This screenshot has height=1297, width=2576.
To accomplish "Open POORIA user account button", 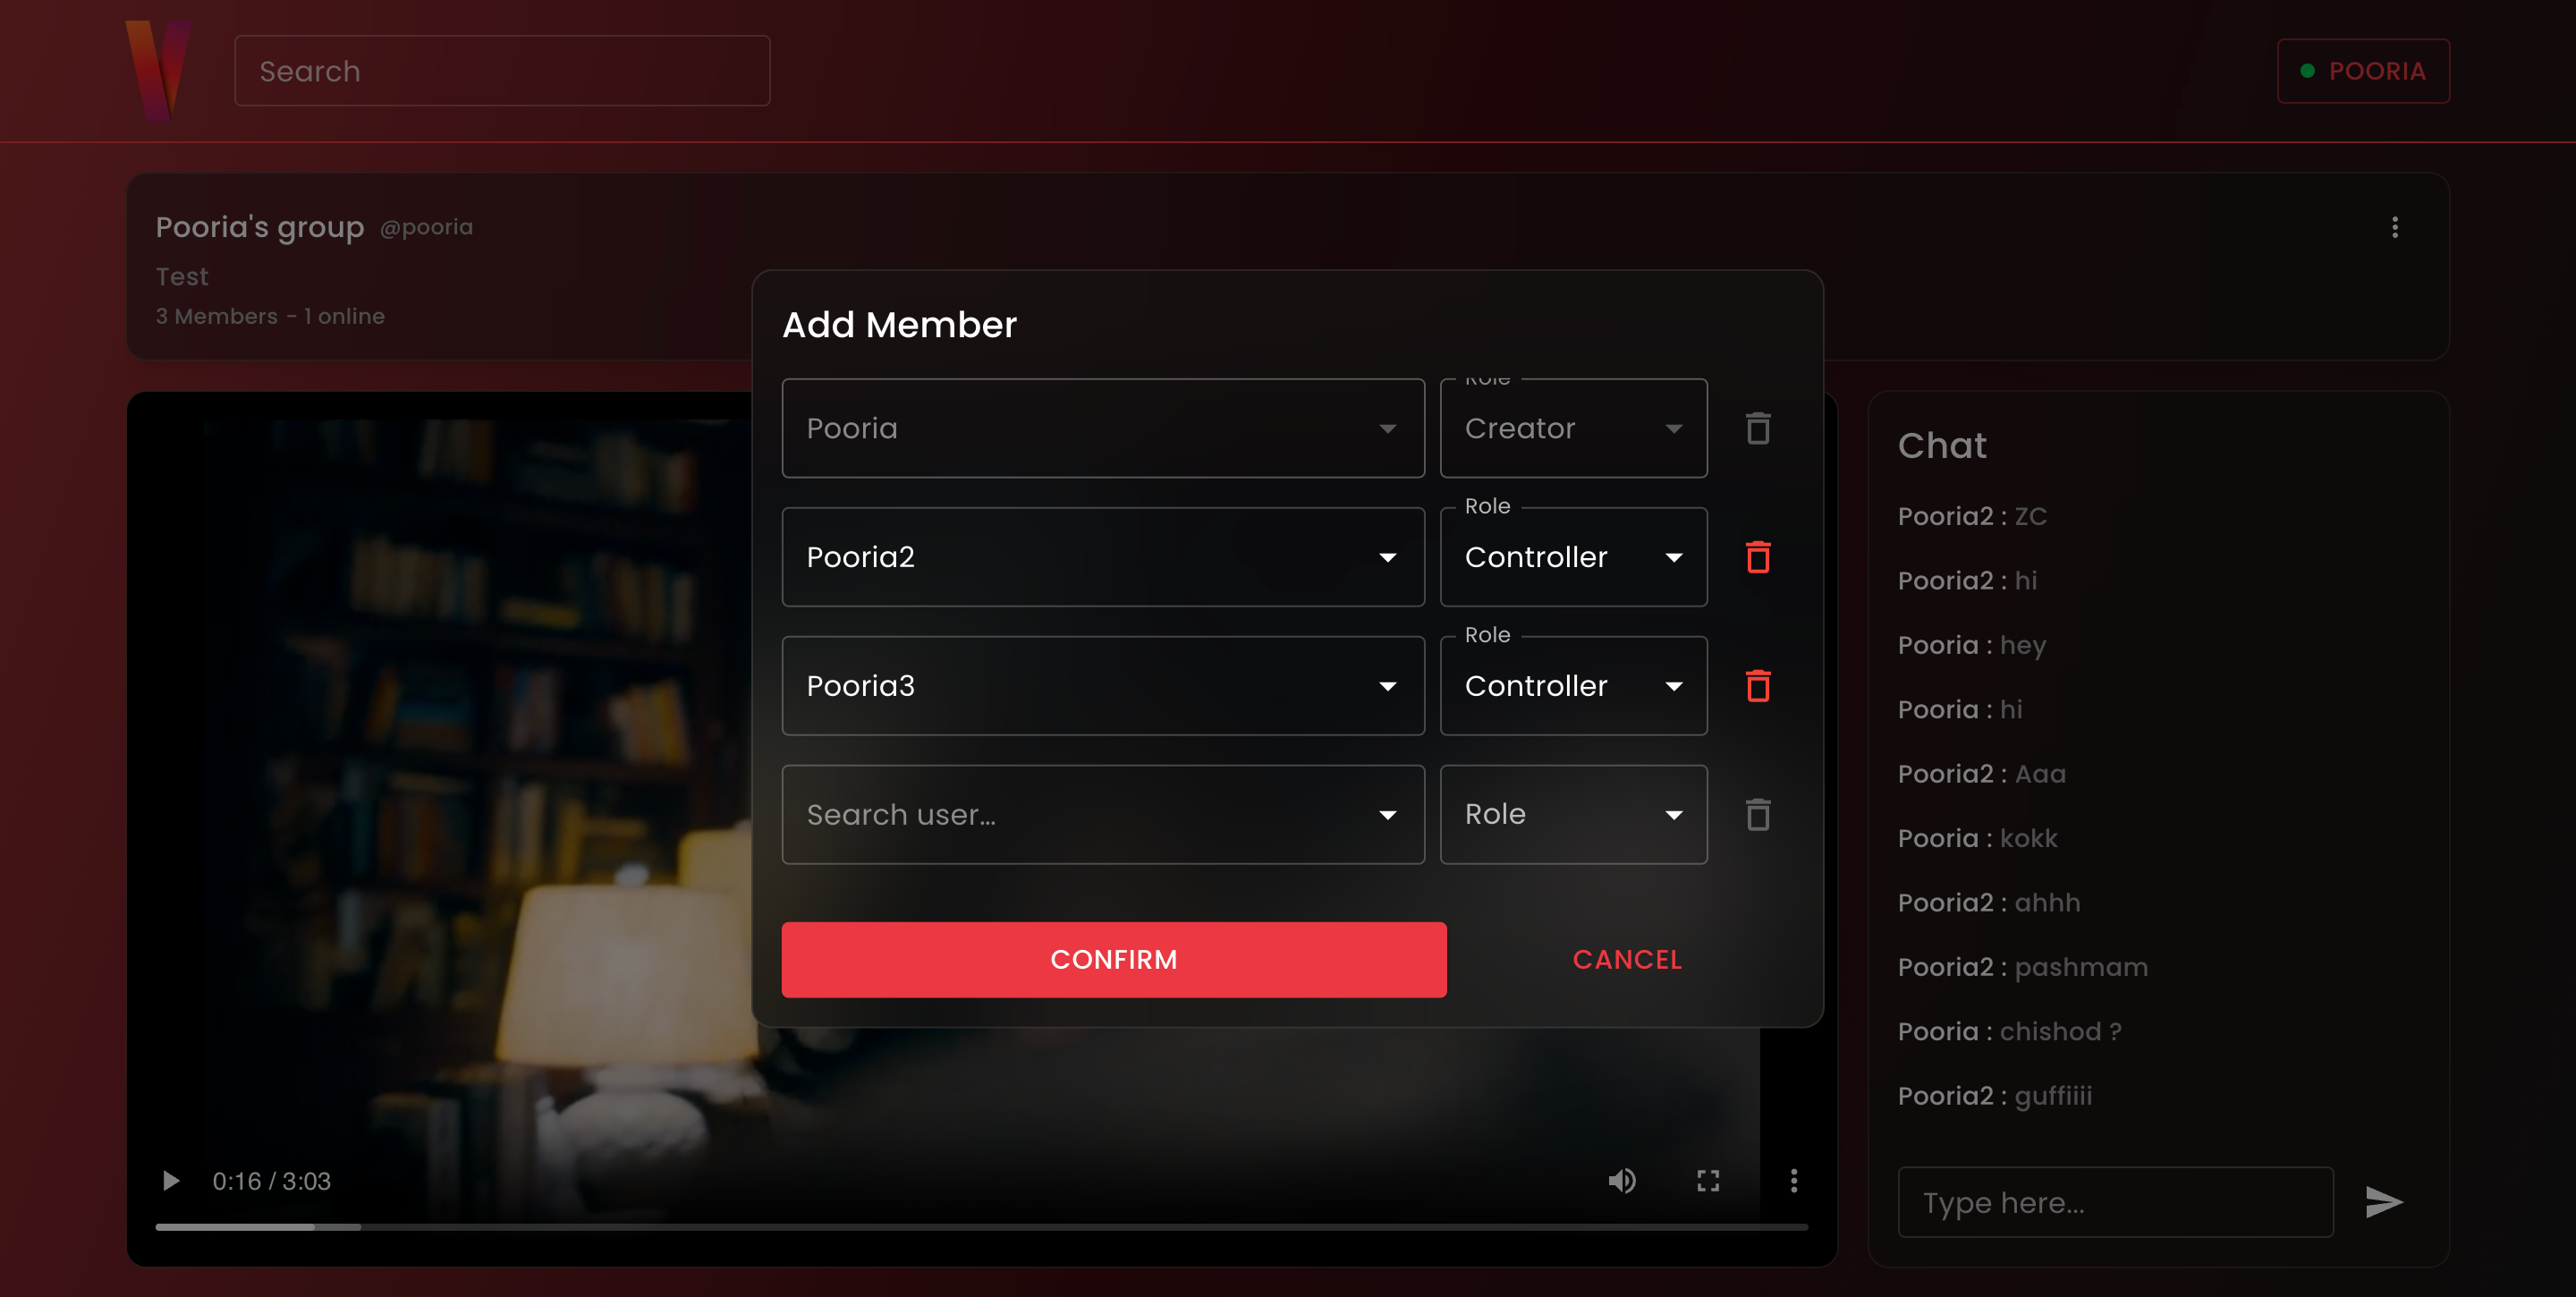I will [x=2362, y=71].
